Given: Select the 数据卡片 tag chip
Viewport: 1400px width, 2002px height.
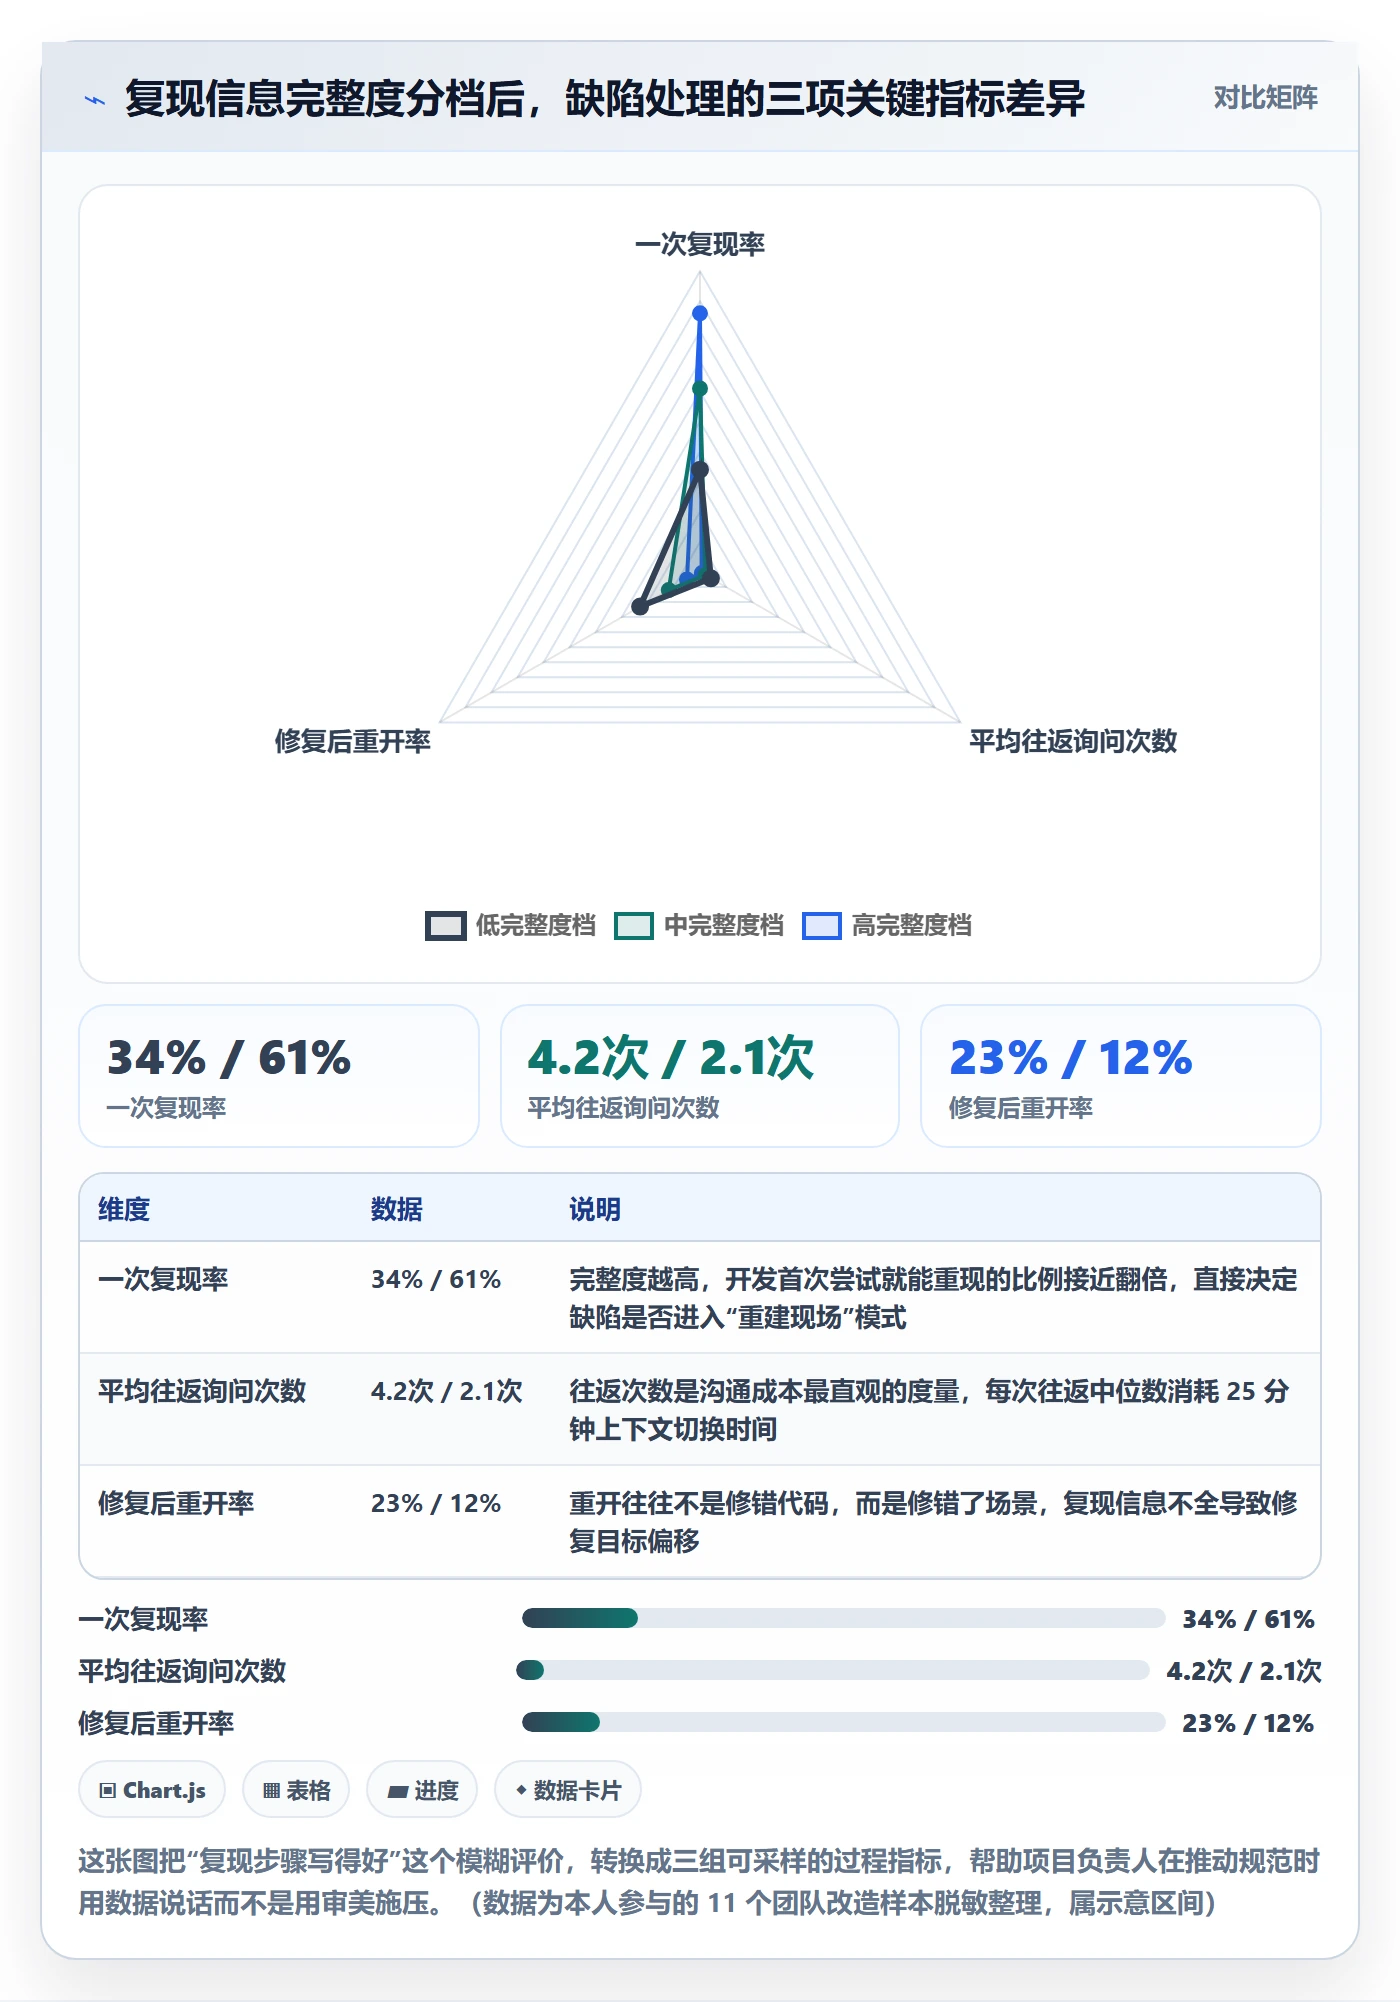Looking at the screenshot, I should coord(568,1790).
